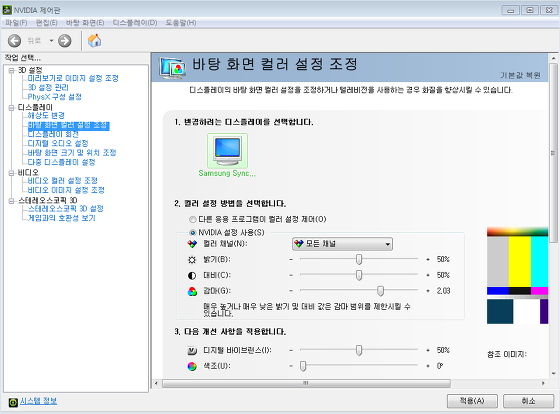
Task: Click the Forward navigation arrow icon
Action: (x=65, y=41)
